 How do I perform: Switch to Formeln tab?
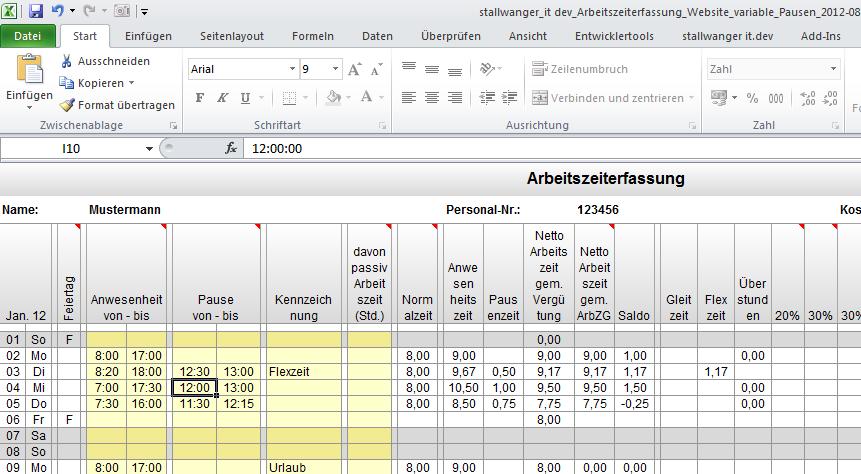312,36
